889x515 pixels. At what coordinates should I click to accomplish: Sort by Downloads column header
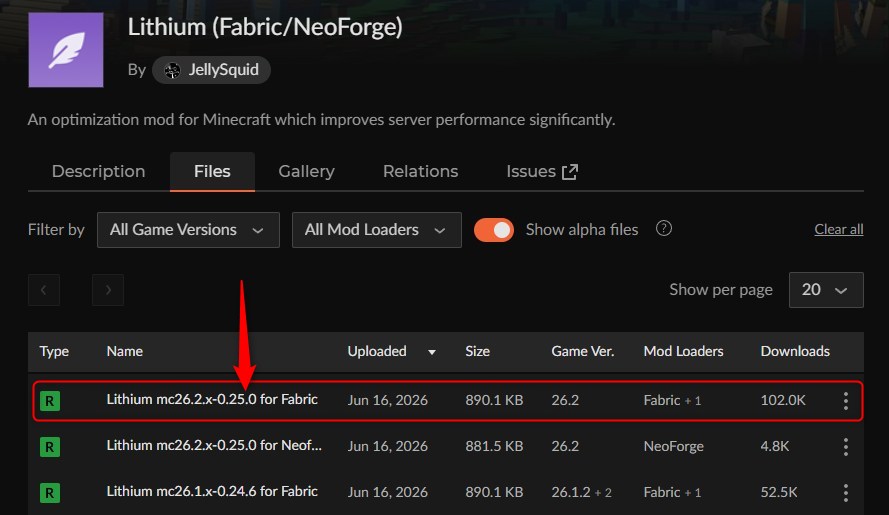795,351
